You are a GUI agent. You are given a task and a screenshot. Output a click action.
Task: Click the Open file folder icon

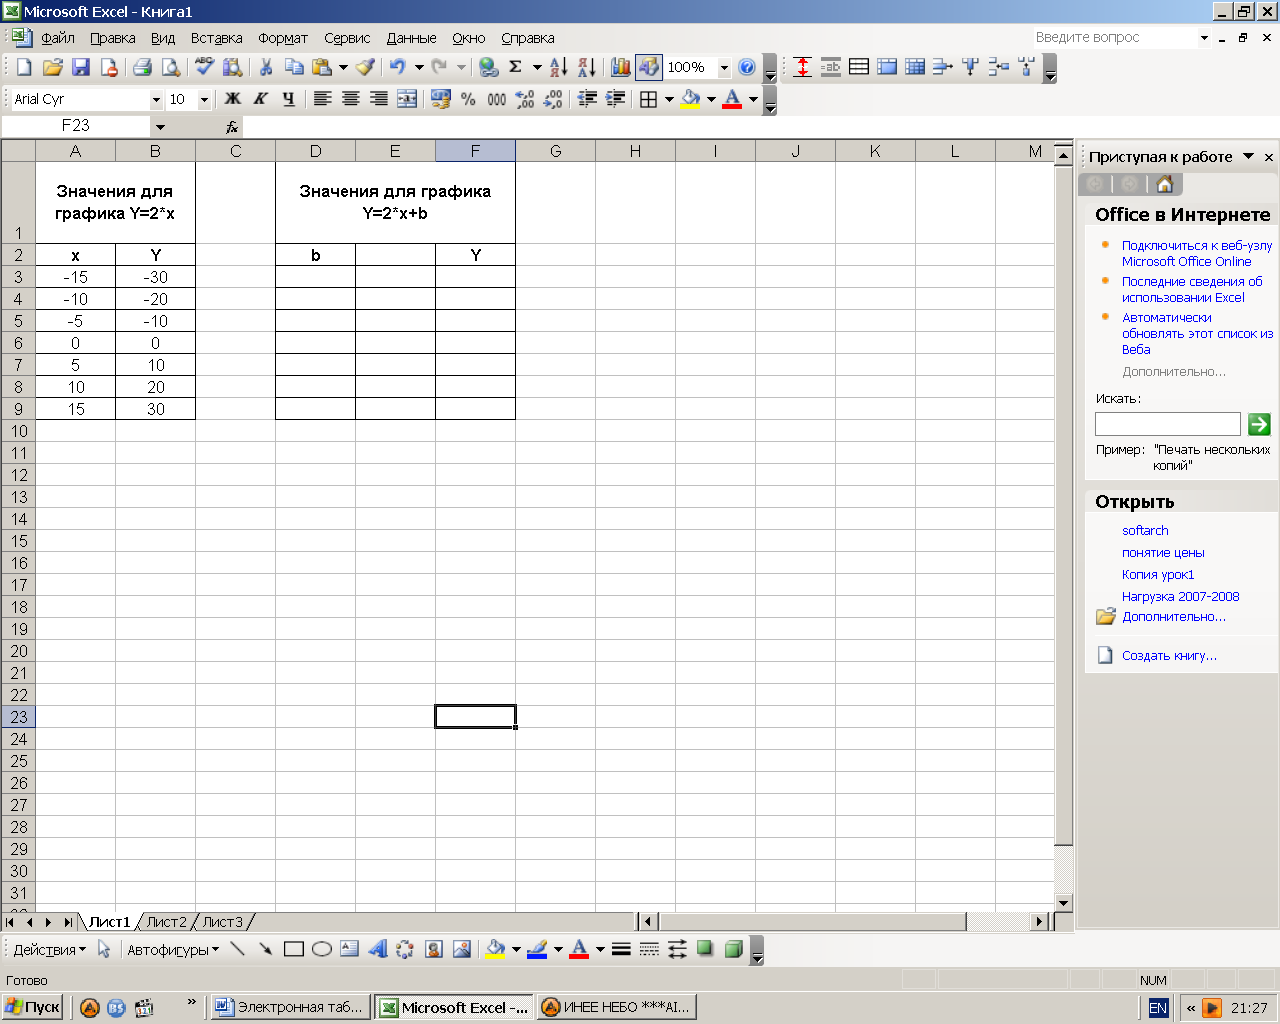(53, 67)
